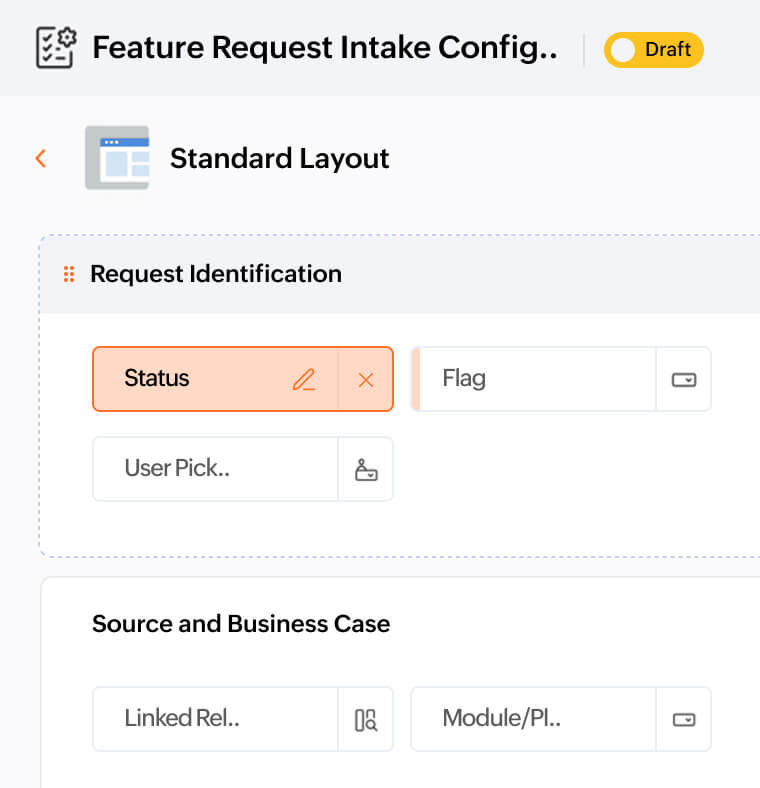Click the Standard Layout title
Screen dimensions: 760x788
(279, 158)
